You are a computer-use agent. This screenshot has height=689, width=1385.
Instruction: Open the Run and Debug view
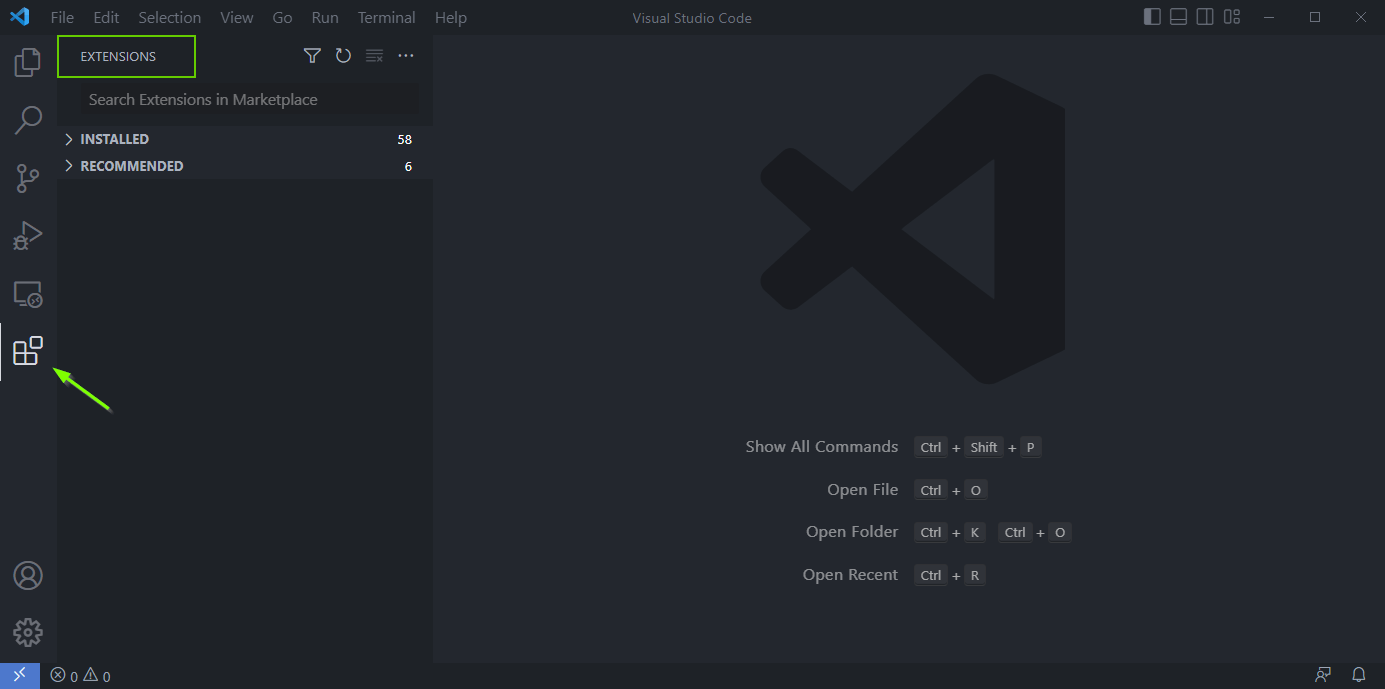[x=28, y=236]
